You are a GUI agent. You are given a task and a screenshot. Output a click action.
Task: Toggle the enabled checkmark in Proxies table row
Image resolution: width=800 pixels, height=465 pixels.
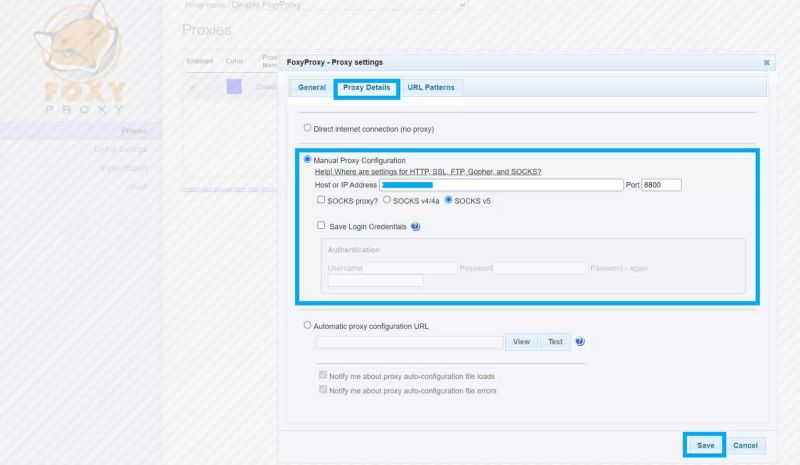pyautogui.click(x=193, y=87)
